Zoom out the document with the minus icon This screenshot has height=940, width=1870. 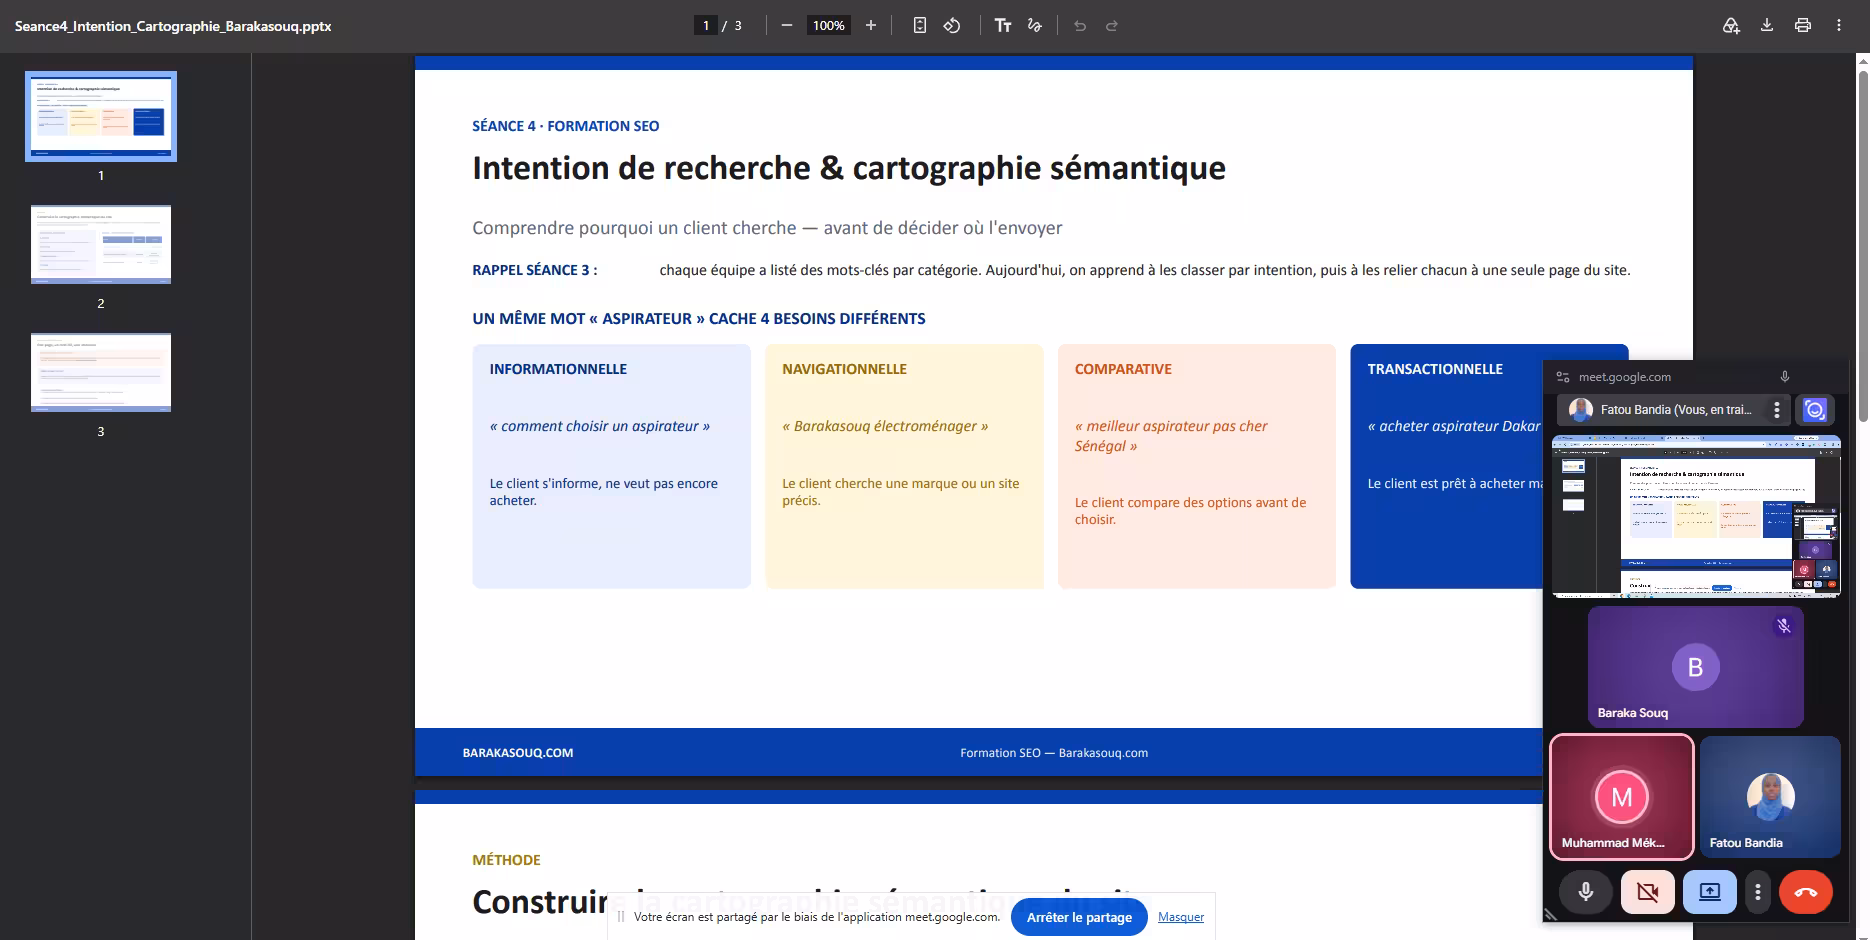tap(787, 26)
